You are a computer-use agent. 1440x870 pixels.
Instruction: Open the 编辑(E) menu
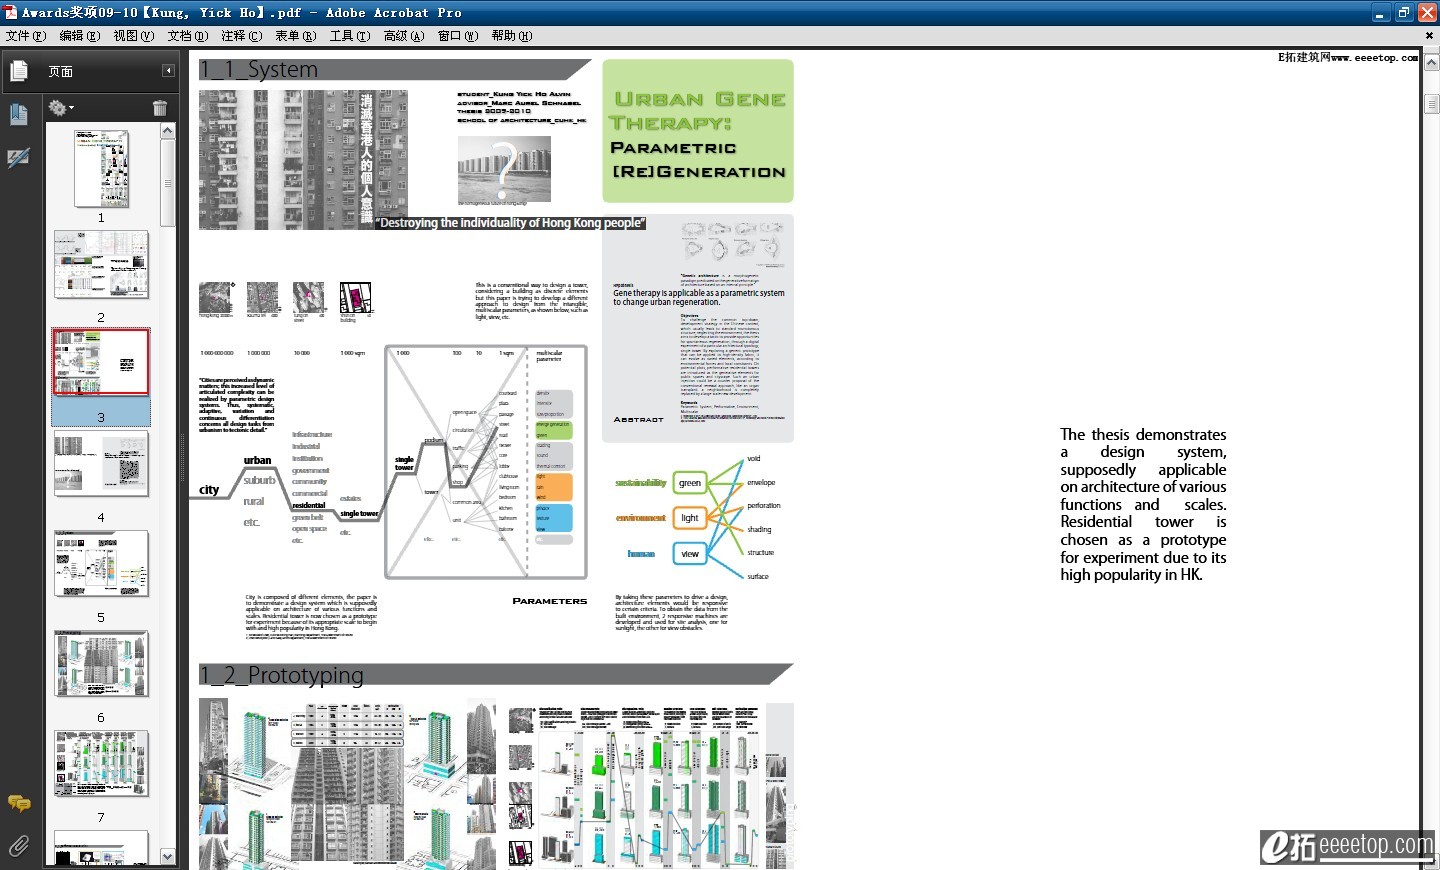point(80,35)
